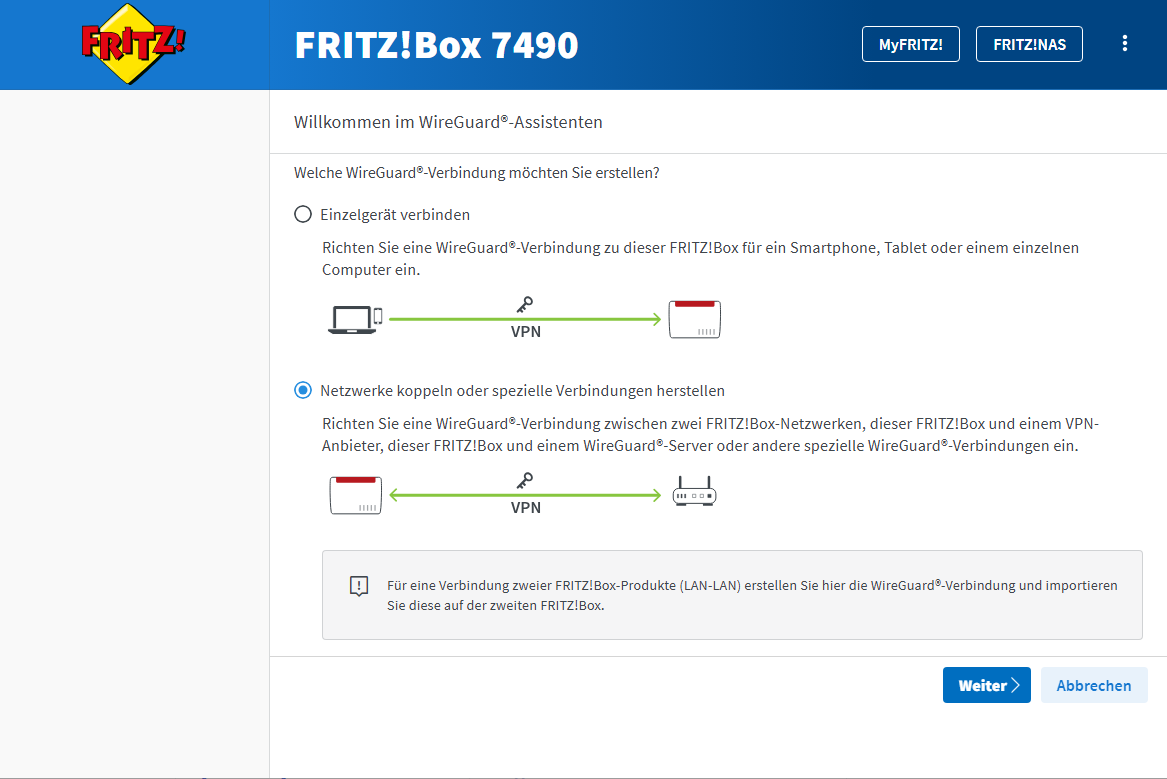This screenshot has height=779, width=1167.
Task: Click the key icon in the single-device diagram
Action: (x=525, y=304)
